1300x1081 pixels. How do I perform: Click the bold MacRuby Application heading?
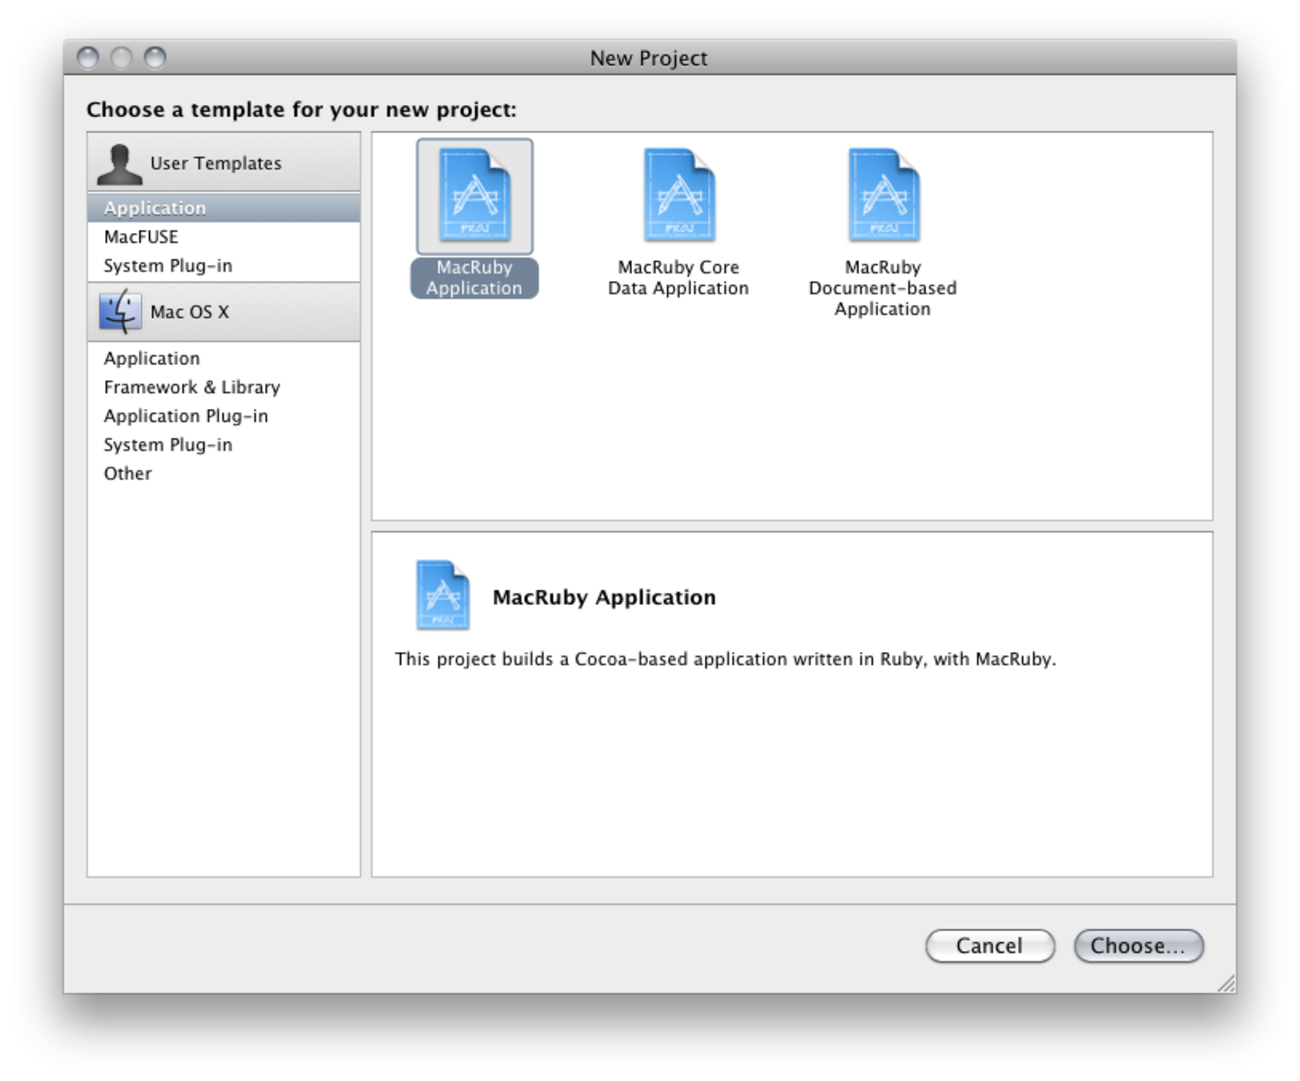point(604,597)
